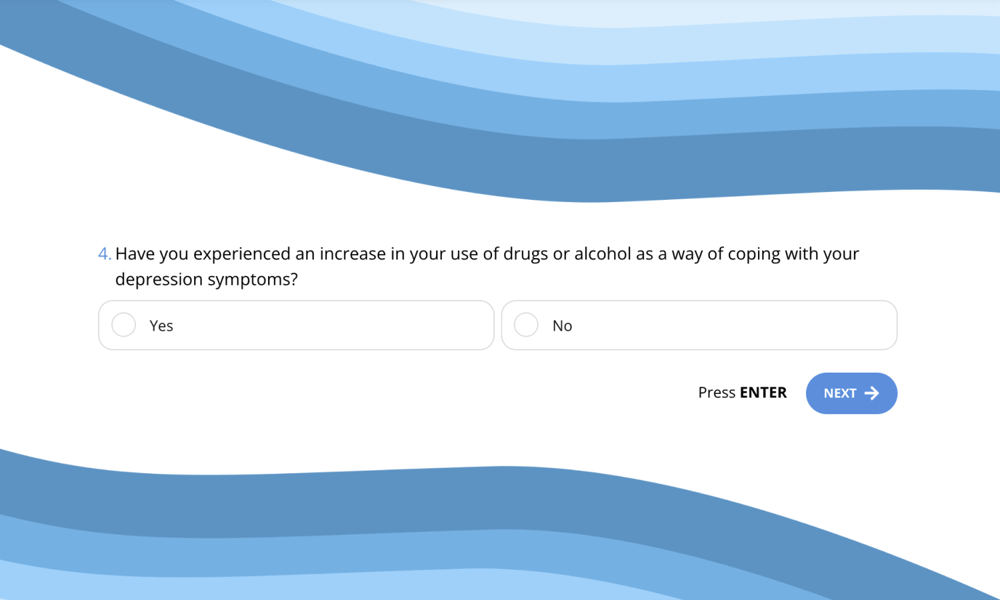Click the No label text
Viewport: 1000px width, 600px height.
(x=562, y=325)
